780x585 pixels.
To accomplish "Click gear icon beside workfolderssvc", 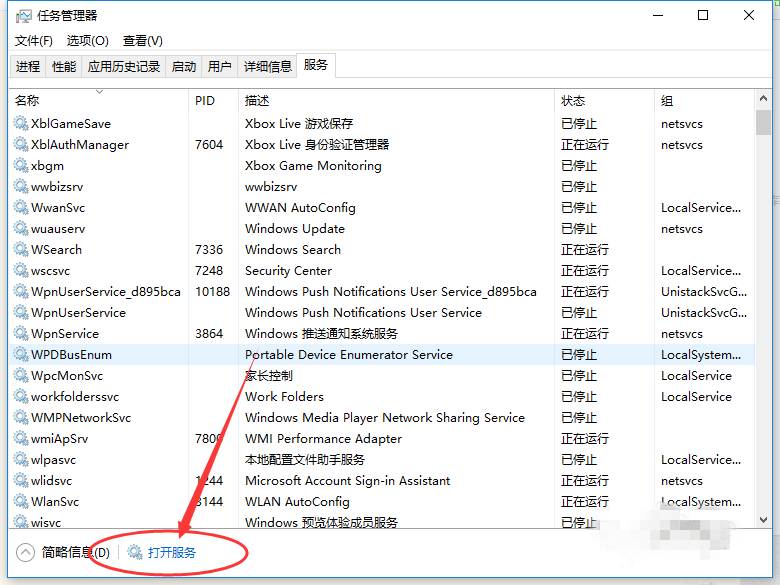I will (x=21, y=396).
